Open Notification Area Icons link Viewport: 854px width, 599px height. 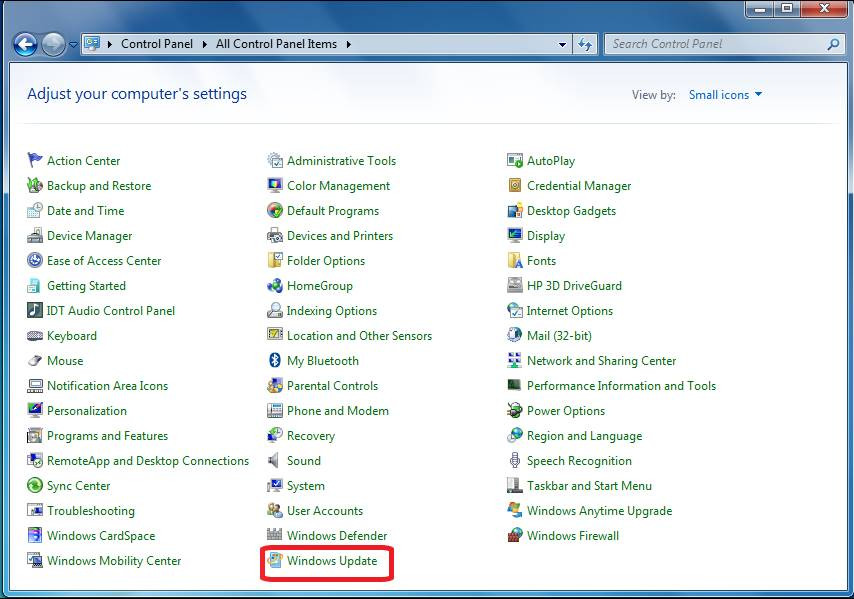click(x=107, y=386)
